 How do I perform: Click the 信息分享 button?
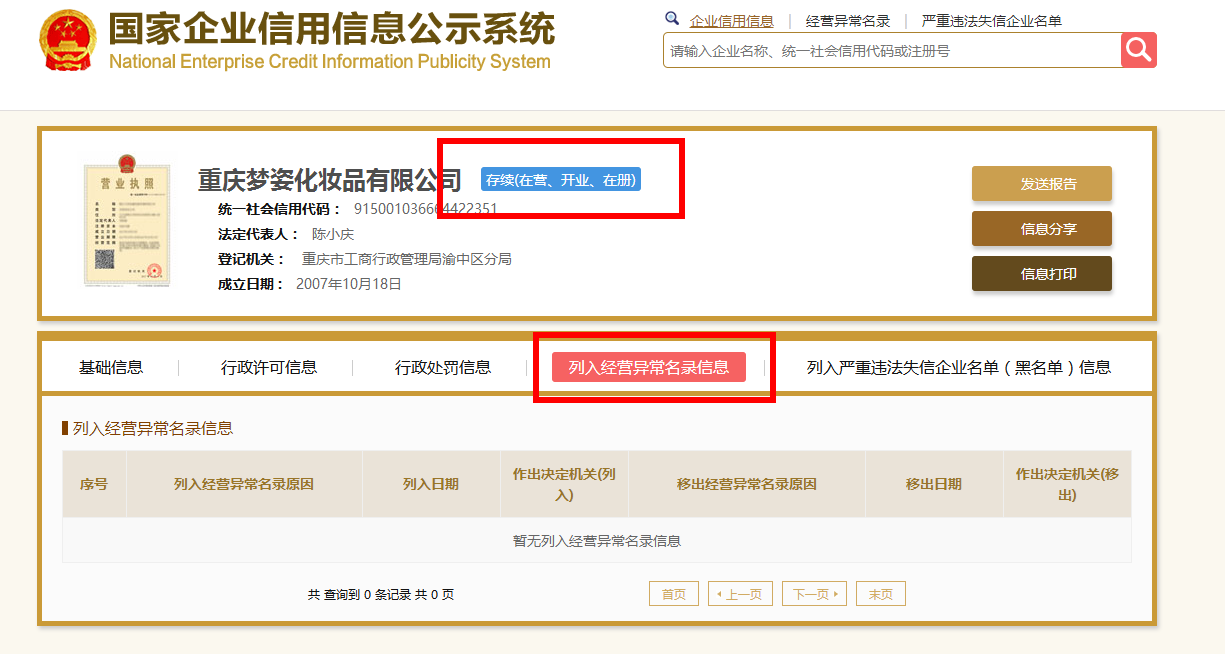pos(1042,228)
